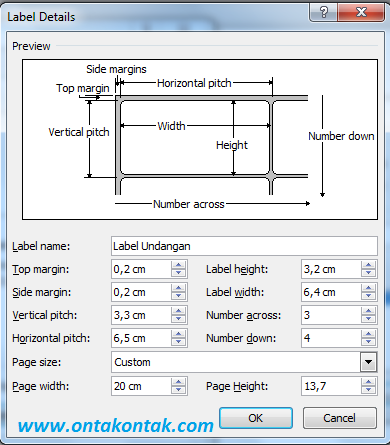Edit the Label name field
Viewport: 390px width, 445px height.
point(244,246)
